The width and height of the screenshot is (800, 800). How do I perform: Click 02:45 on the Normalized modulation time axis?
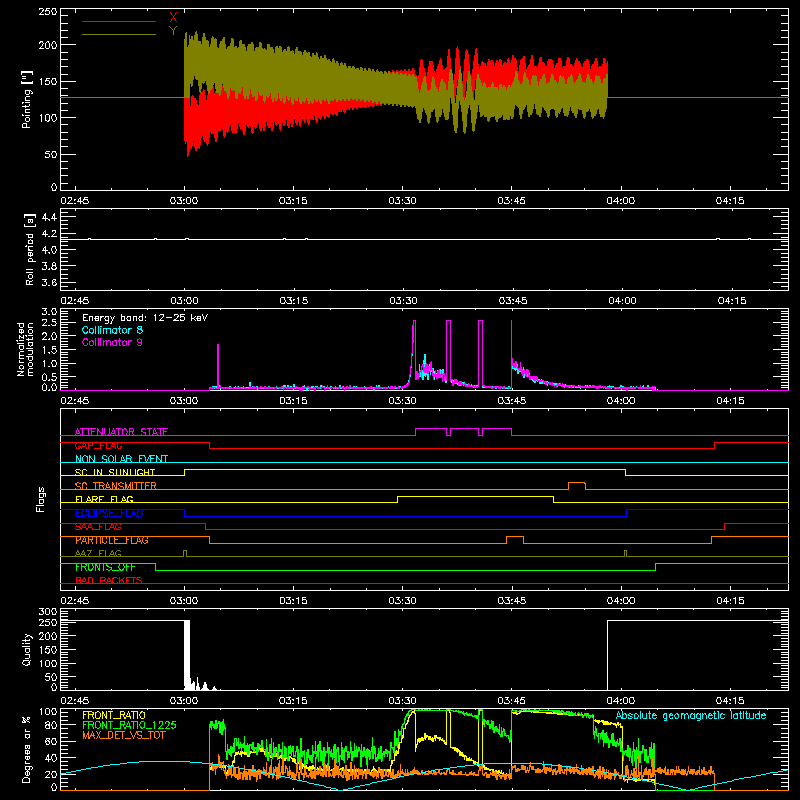74,401
